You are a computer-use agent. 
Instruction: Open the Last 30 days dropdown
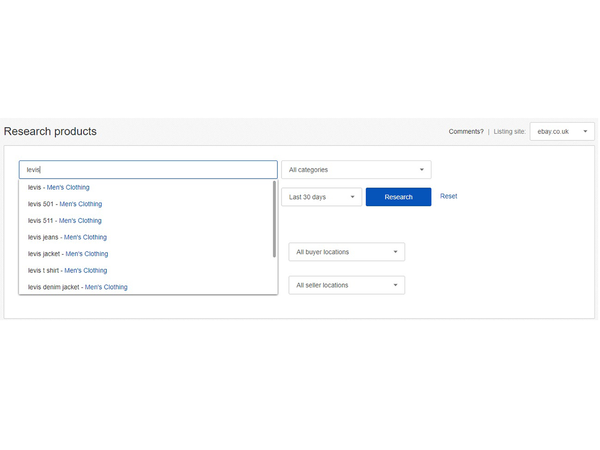coord(321,197)
